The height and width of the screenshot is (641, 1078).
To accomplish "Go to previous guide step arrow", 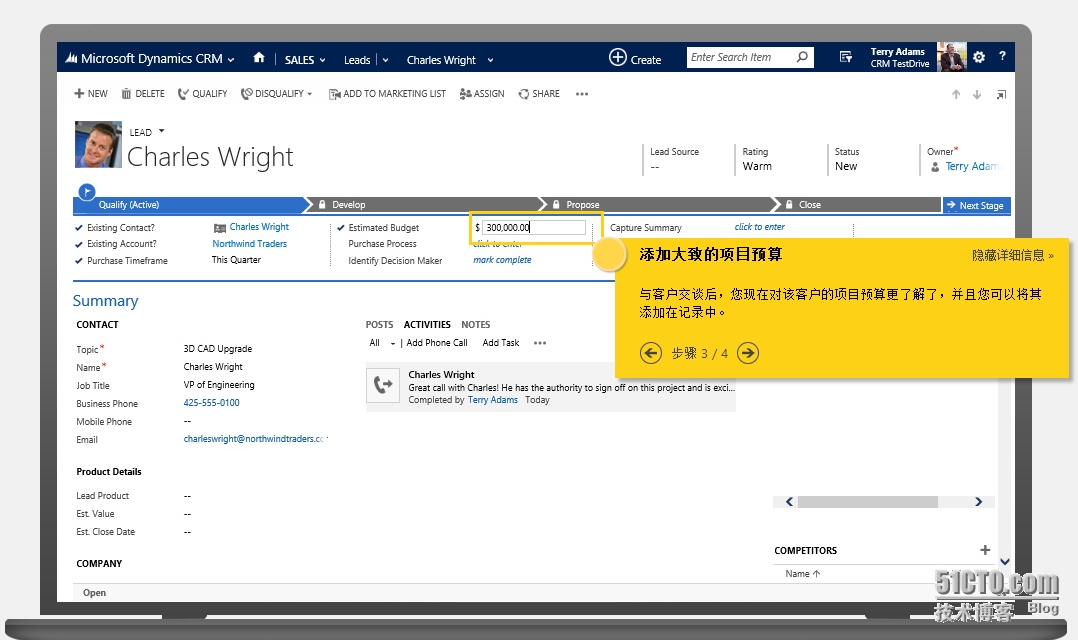I will [650, 353].
